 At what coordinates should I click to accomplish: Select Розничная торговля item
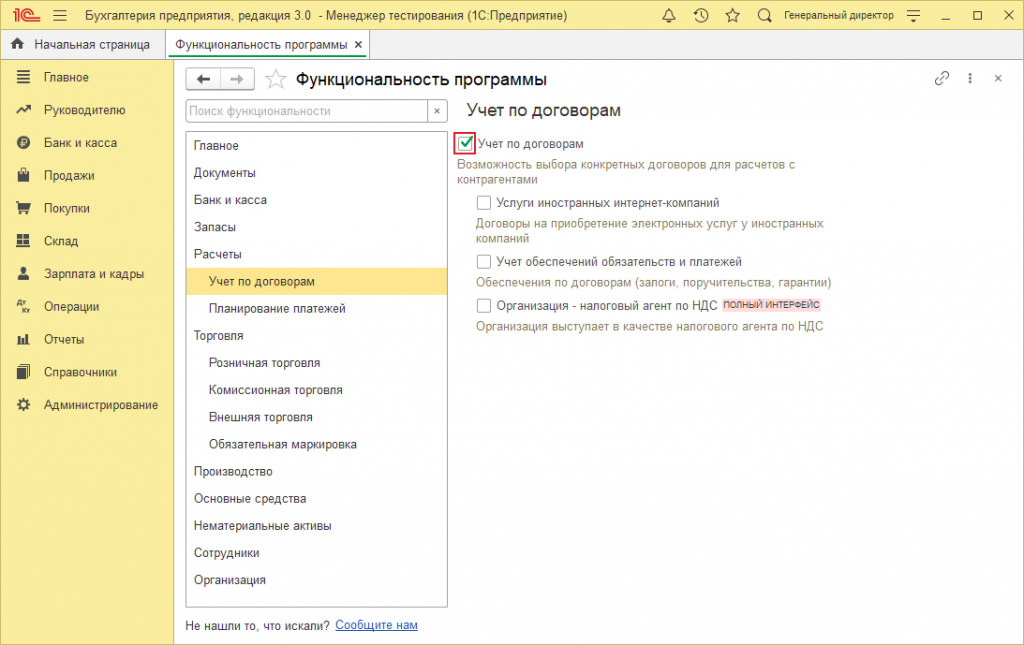click(317, 362)
